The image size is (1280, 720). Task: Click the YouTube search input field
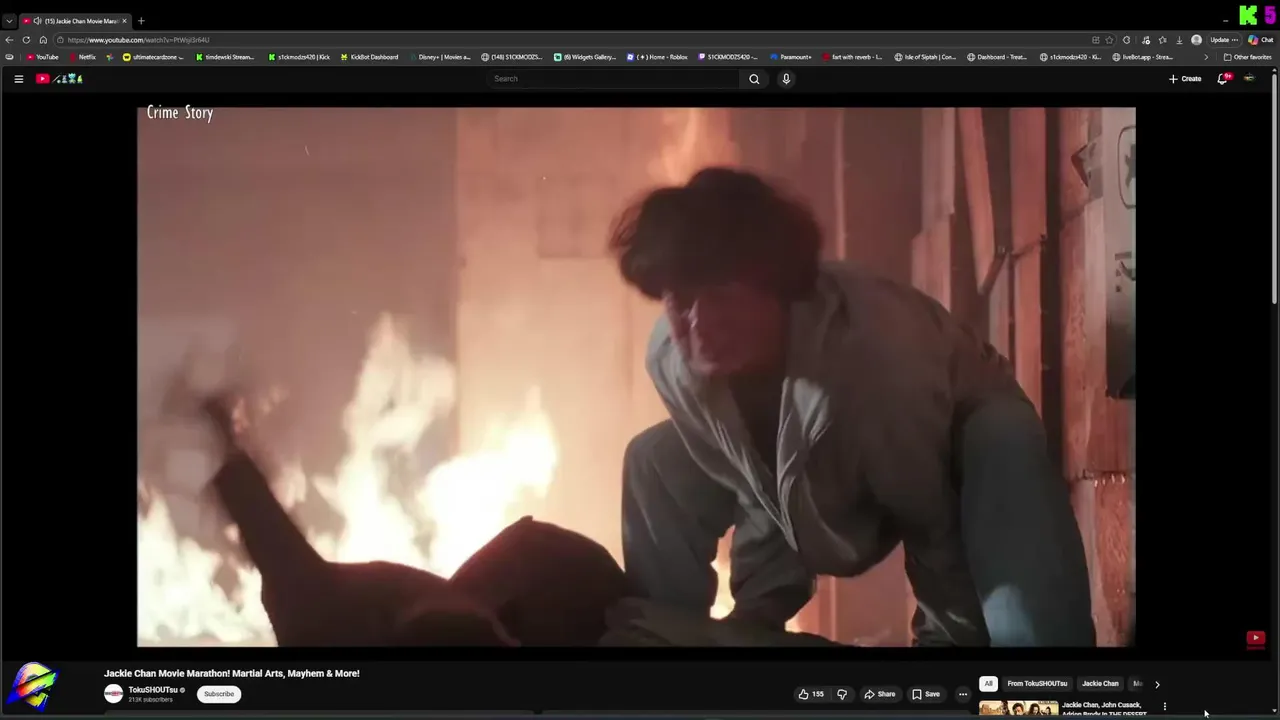[614, 79]
